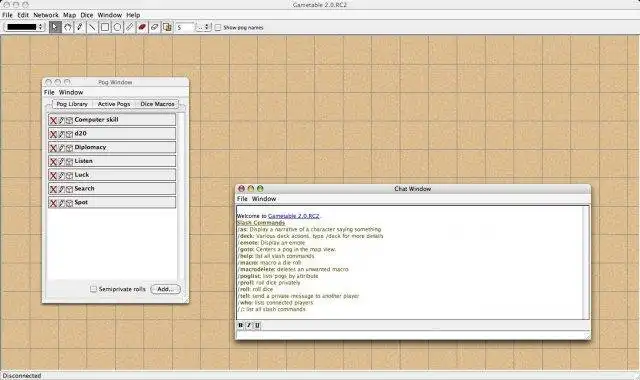Open the Network menu
The width and height of the screenshot is (640, 380).
coord(46,15)
